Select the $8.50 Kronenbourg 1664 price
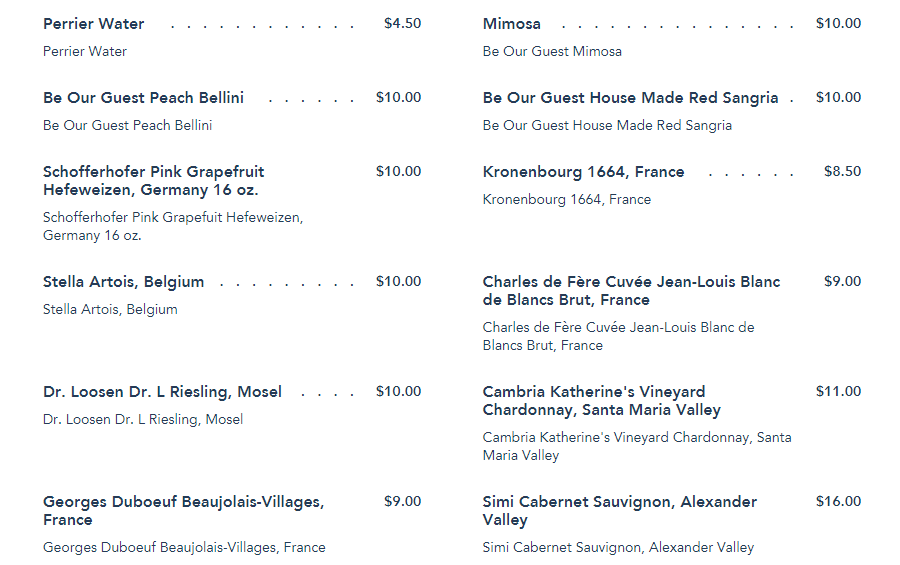900x565 pixels. [842, 172]
